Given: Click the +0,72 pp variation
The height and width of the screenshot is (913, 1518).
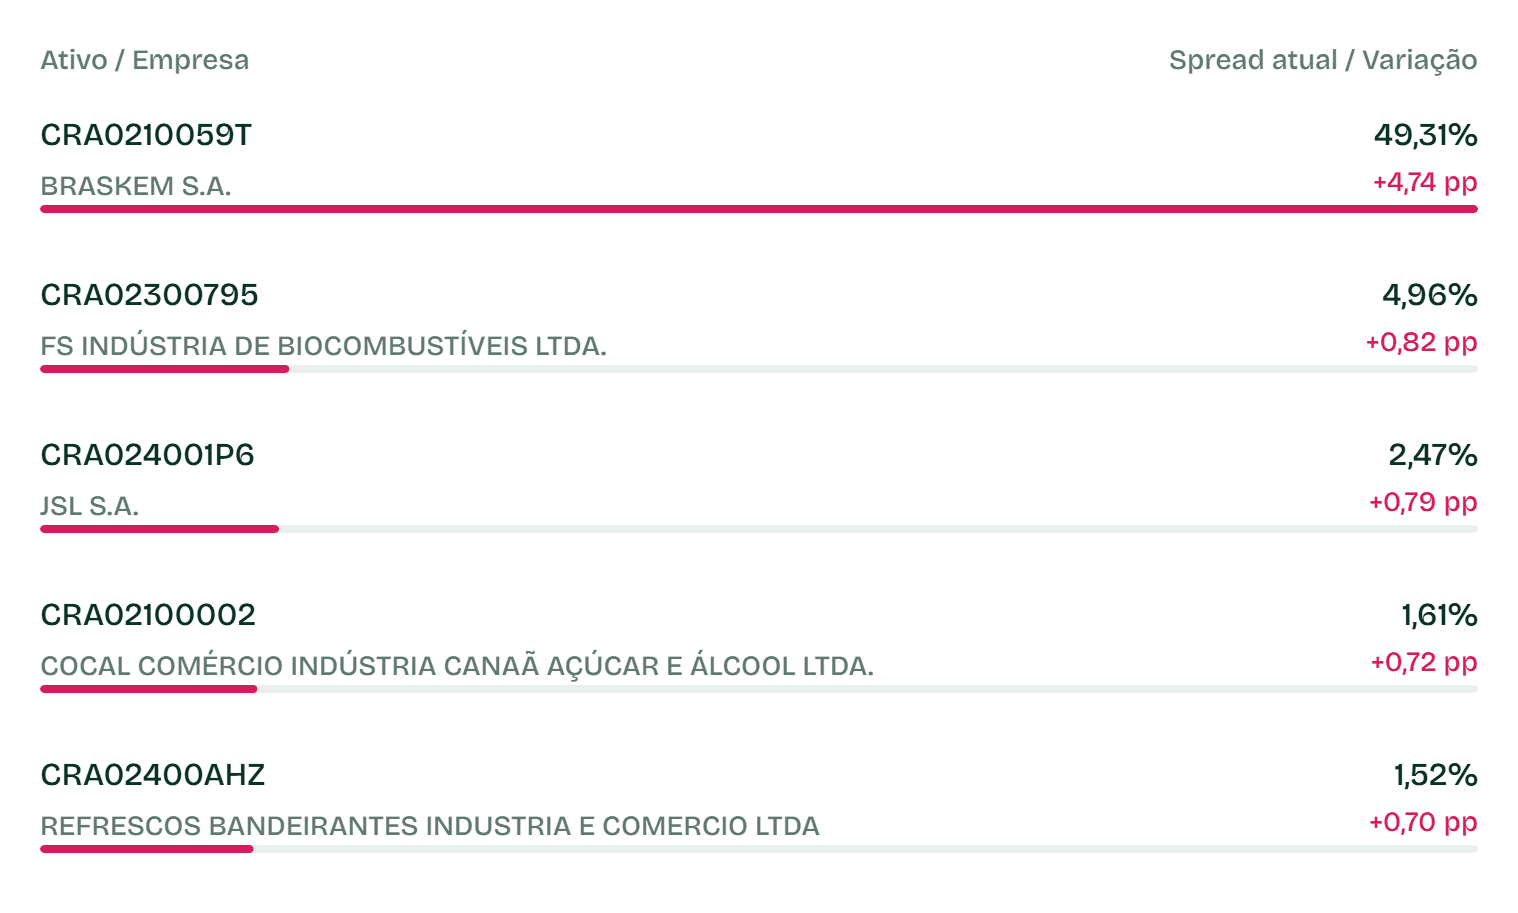Looking at the screenshot, I should pos(1424,663).
